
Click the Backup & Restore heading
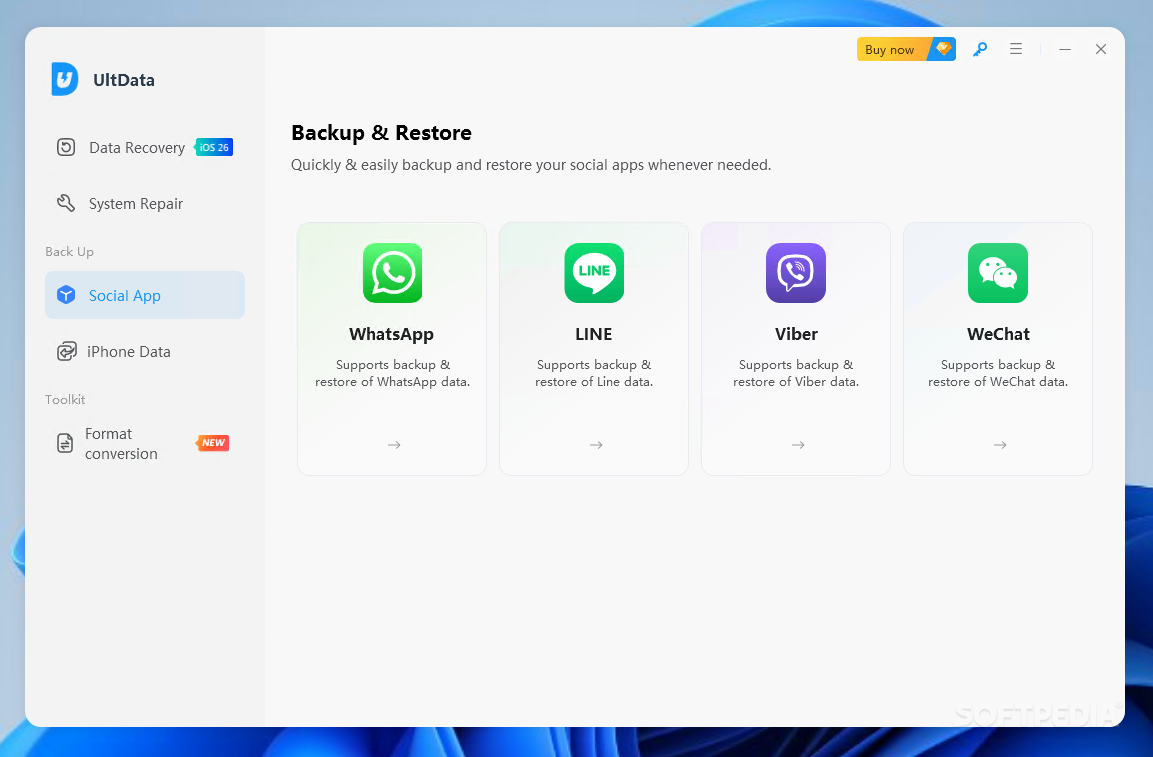(381, 133)
